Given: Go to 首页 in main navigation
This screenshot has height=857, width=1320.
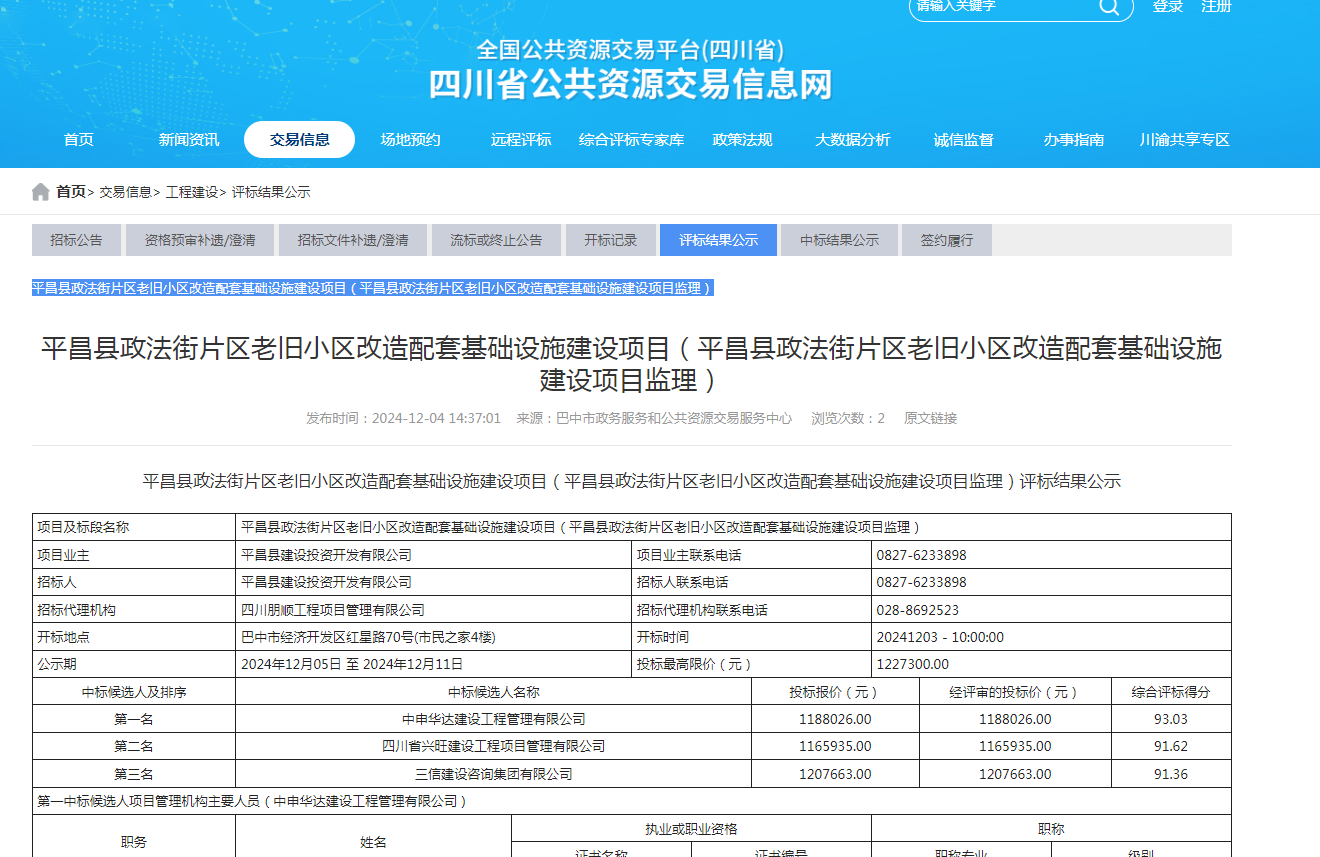Looking at the screenshot, I should pyautogui.click(x=79, y=140).
